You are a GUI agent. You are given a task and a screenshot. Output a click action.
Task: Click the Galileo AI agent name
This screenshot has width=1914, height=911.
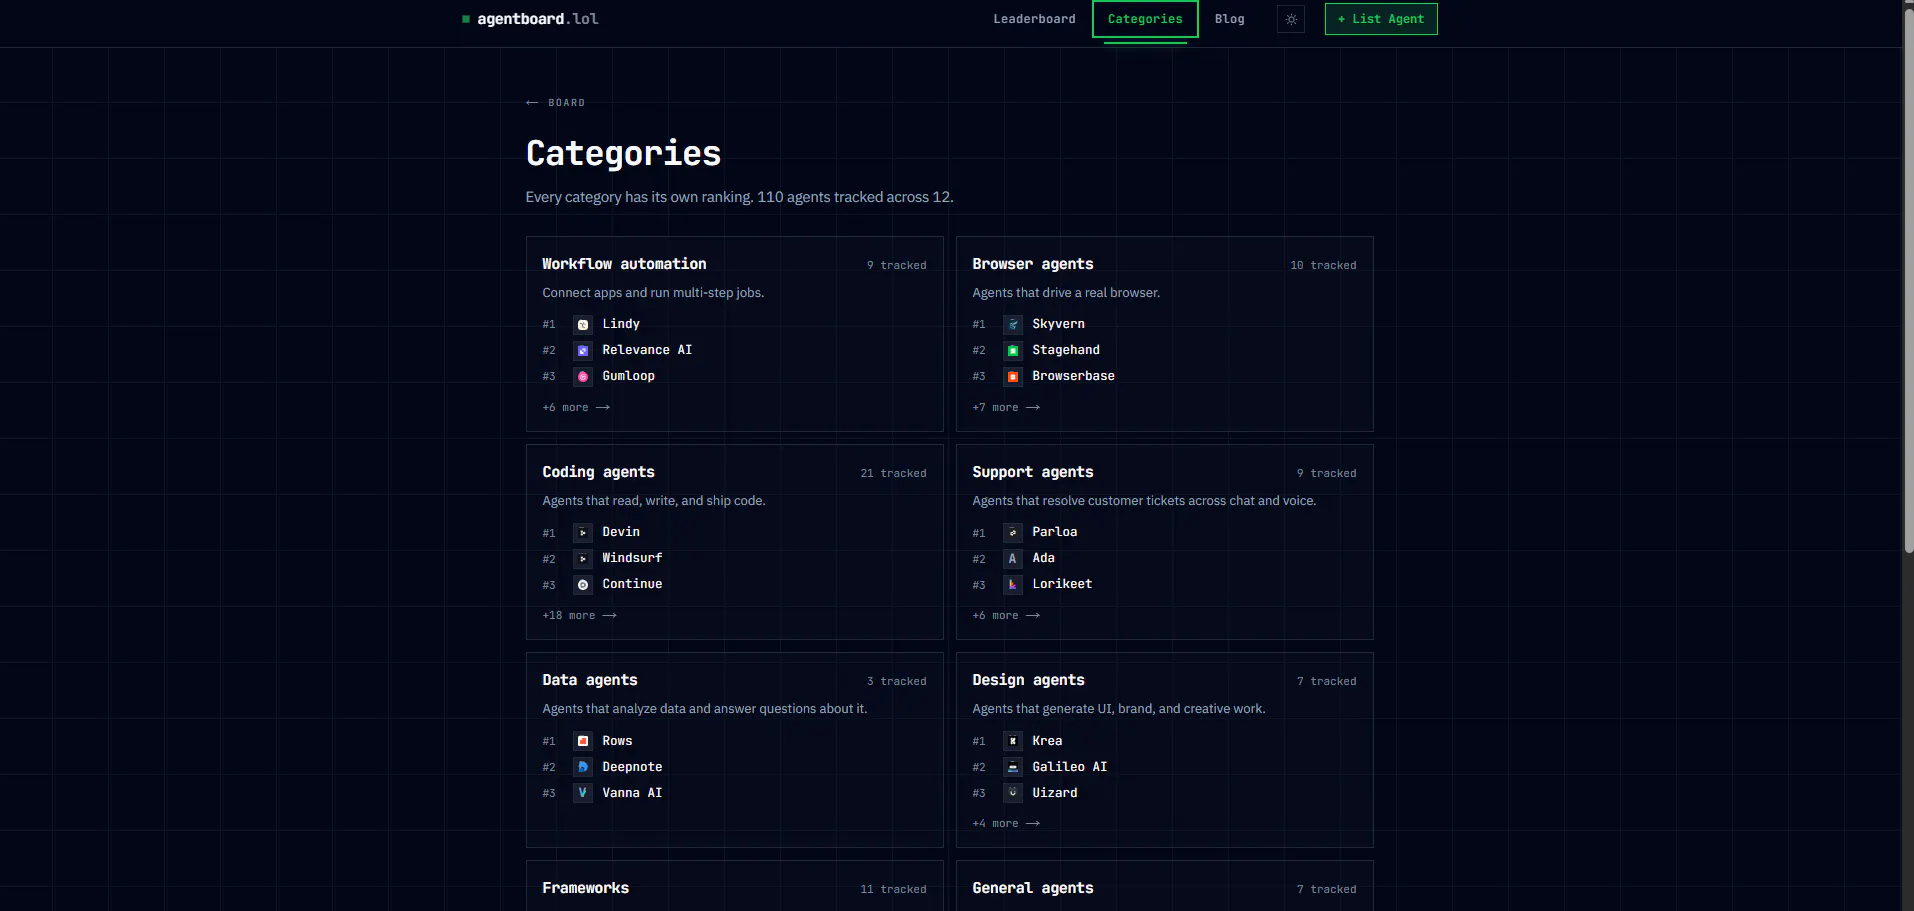pyautogui.click(x=1069, y=767)
